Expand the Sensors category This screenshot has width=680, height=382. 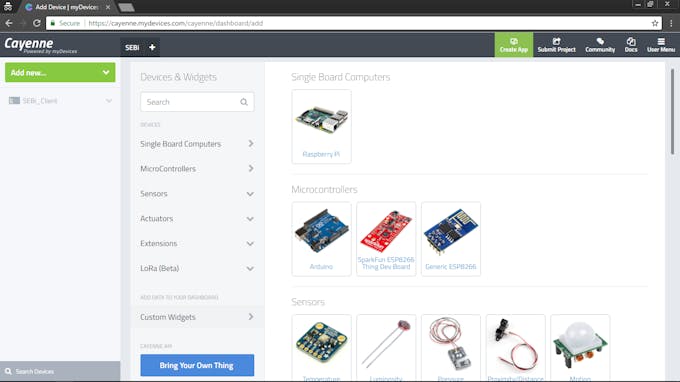coord(197,193)
